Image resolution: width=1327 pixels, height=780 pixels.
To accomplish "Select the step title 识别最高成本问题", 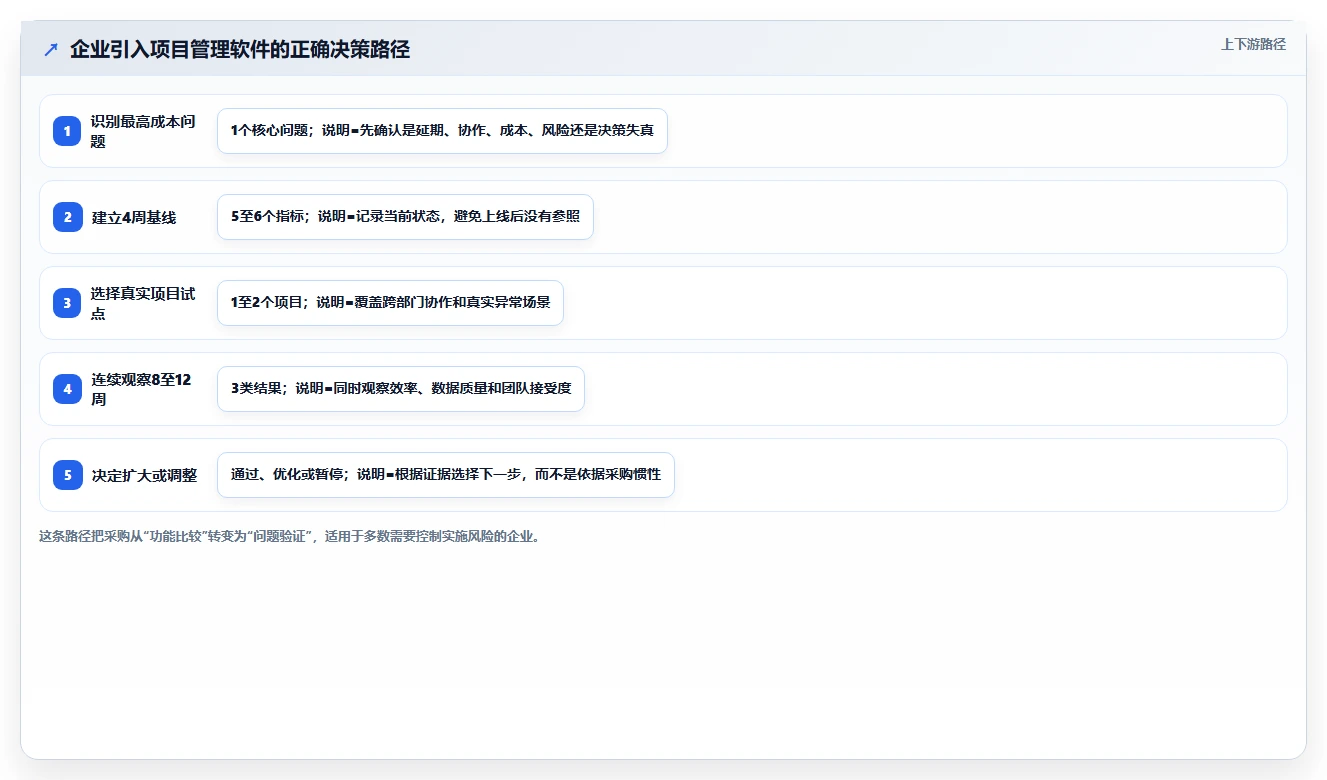I will [143, 131].
